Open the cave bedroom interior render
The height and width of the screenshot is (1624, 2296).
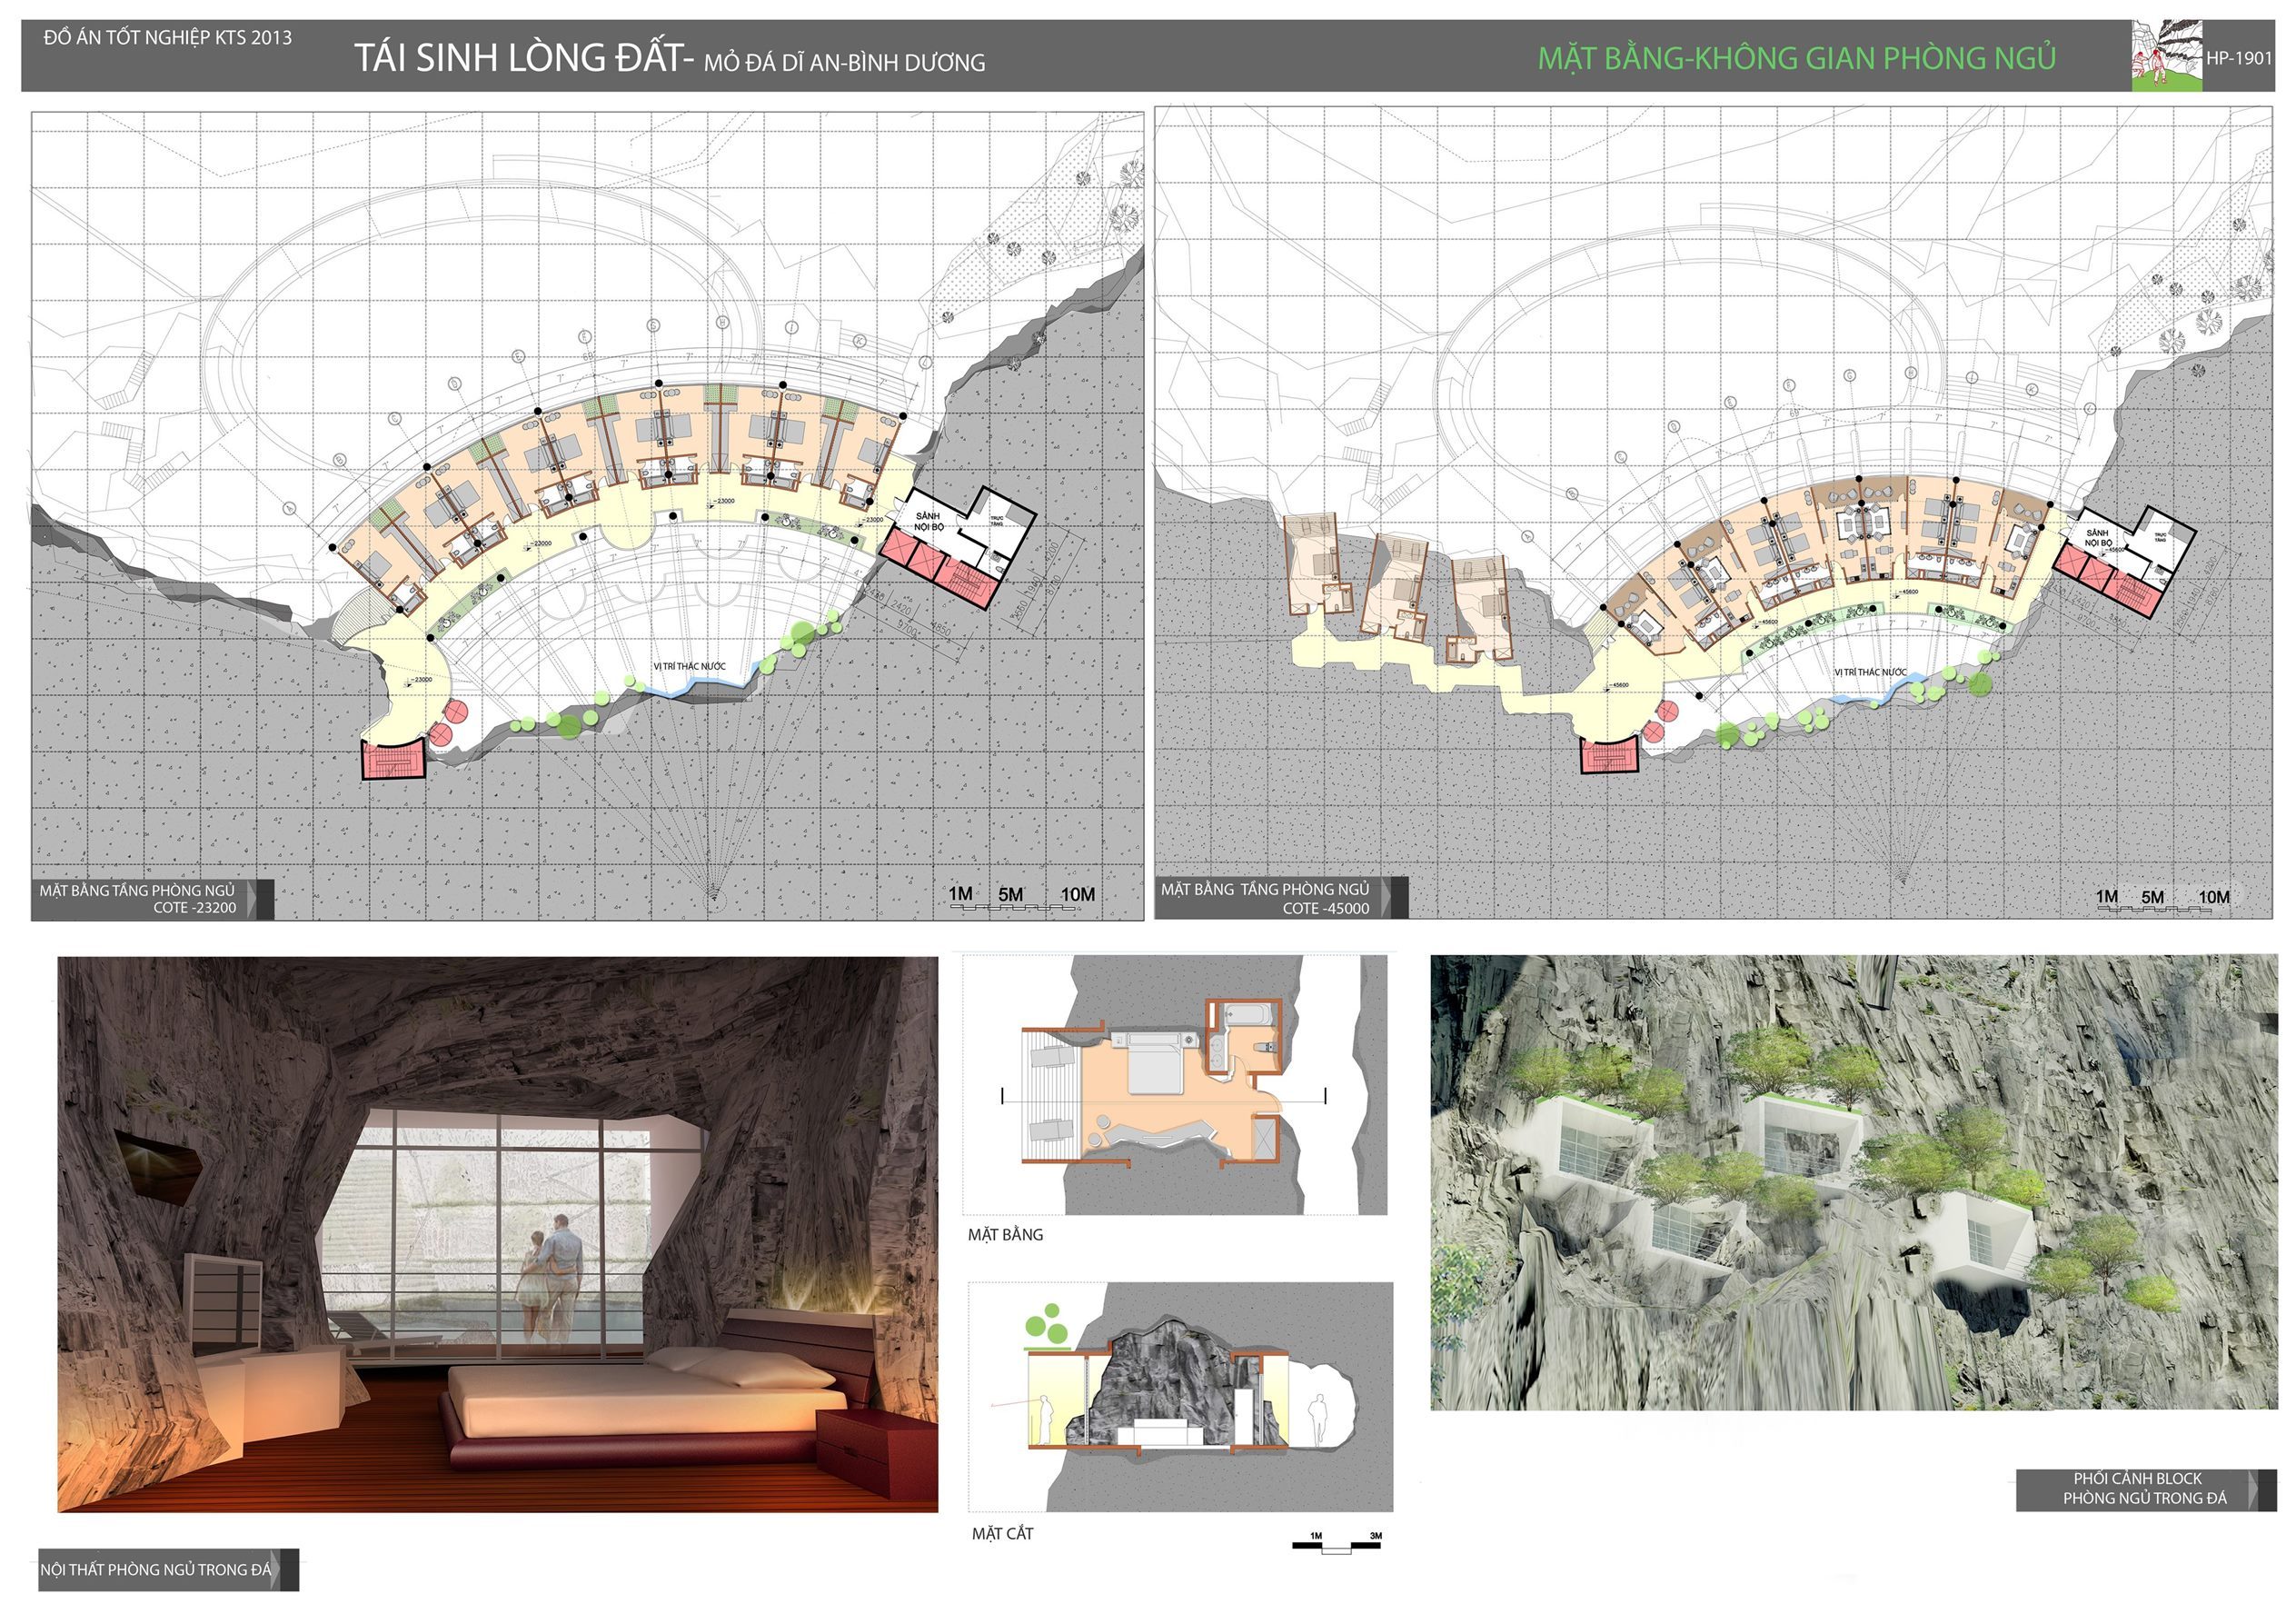click(x=497, y=1234)
